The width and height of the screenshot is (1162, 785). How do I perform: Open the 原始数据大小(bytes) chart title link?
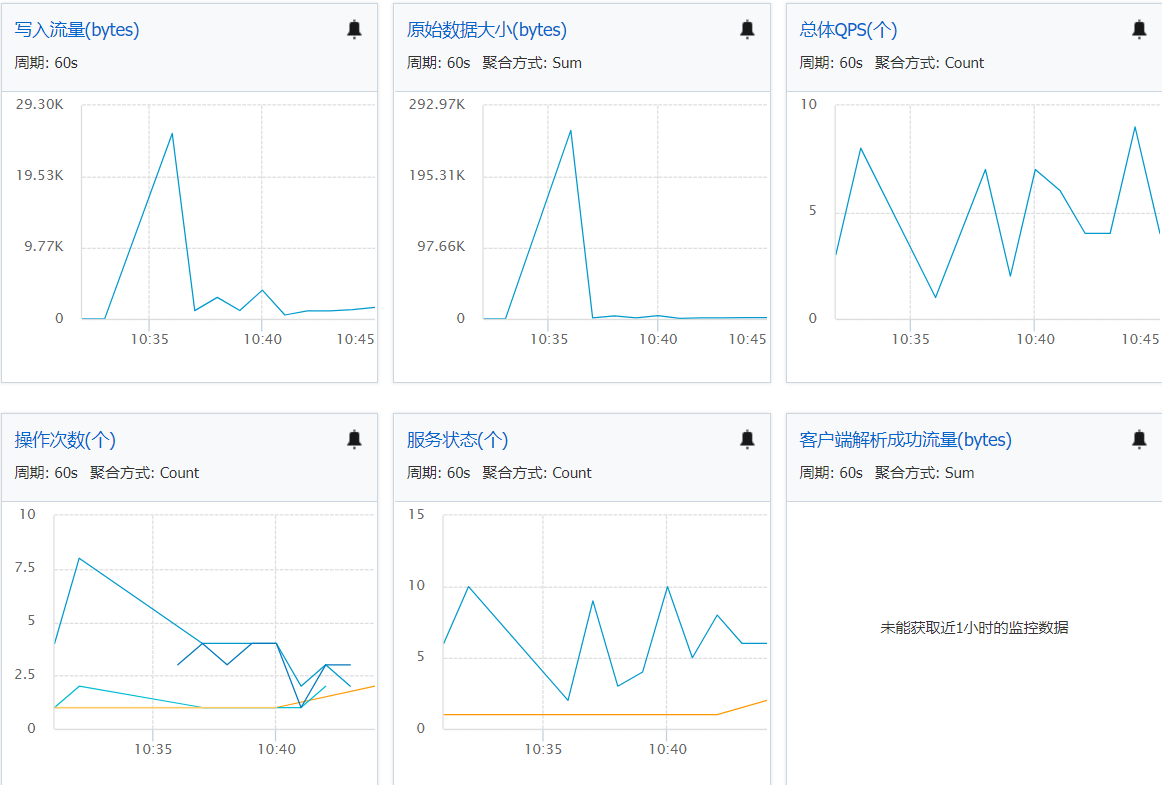[486, 30]
